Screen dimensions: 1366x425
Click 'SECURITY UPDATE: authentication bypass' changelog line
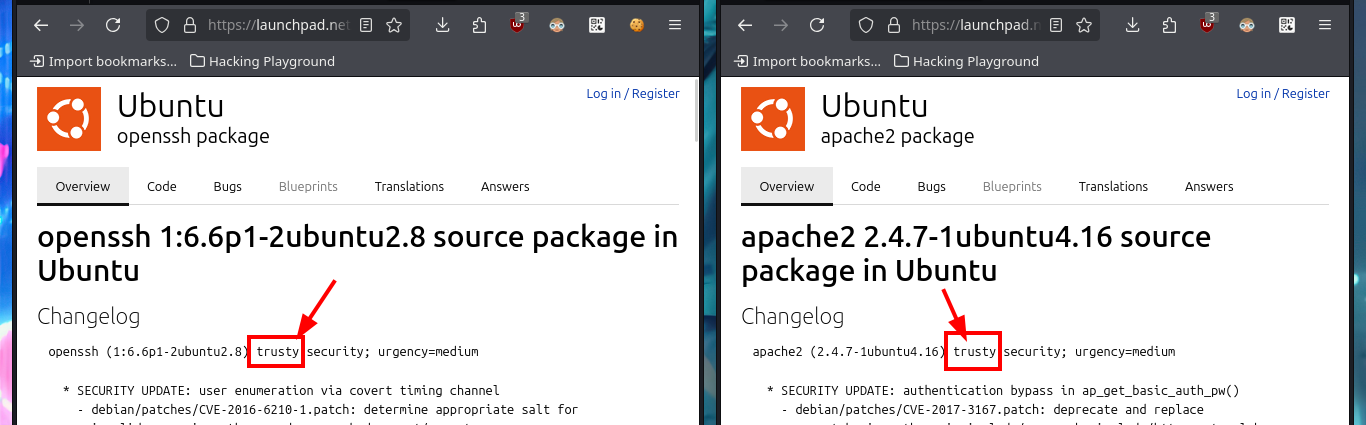click(1003, 391)
